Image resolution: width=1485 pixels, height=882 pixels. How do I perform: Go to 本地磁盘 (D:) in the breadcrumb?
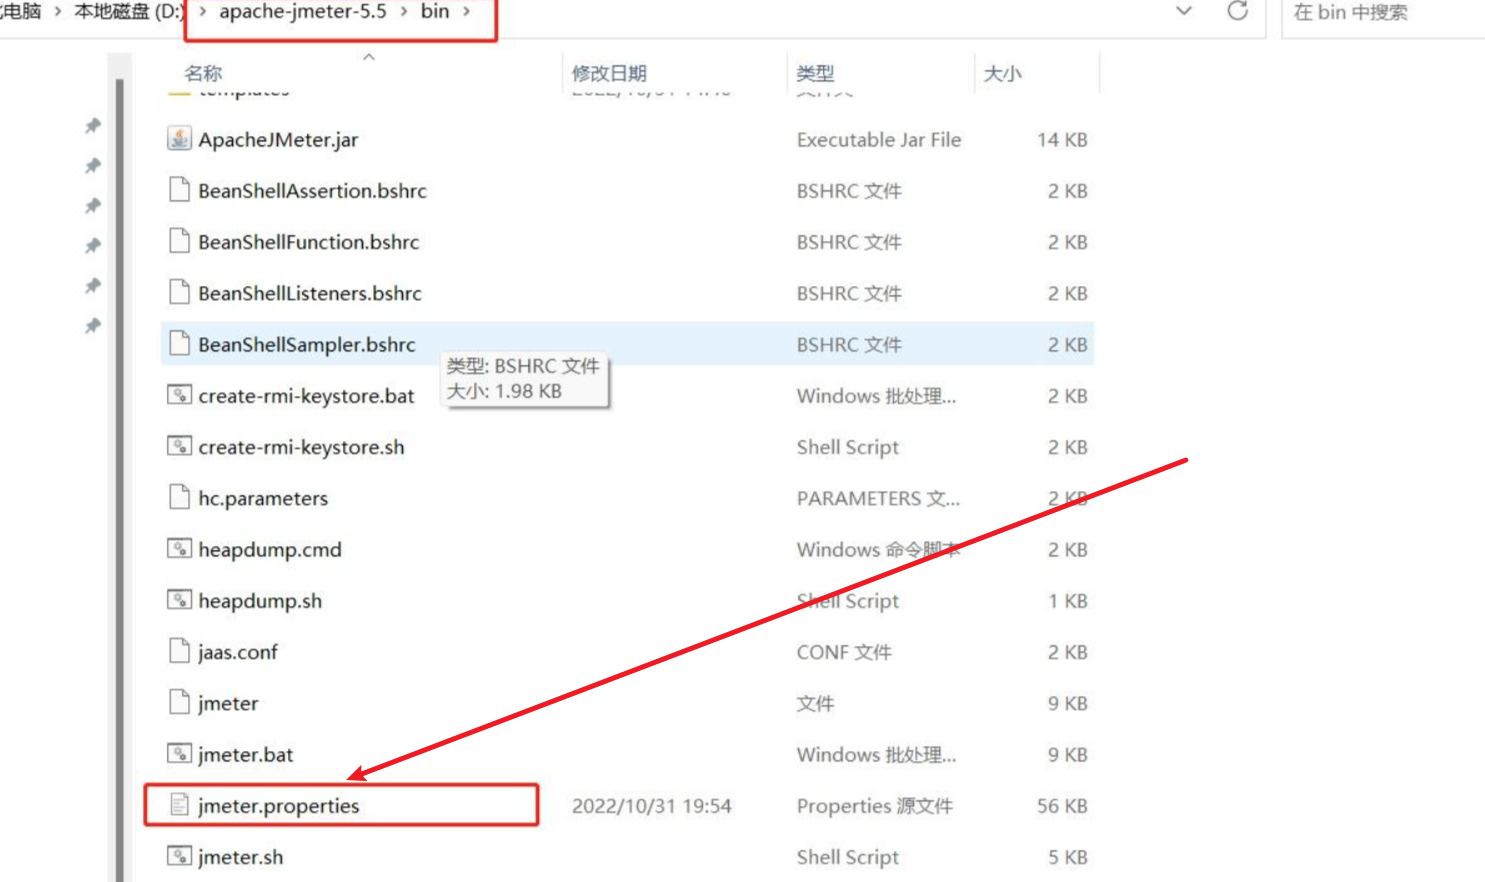[x=129, y=11]
